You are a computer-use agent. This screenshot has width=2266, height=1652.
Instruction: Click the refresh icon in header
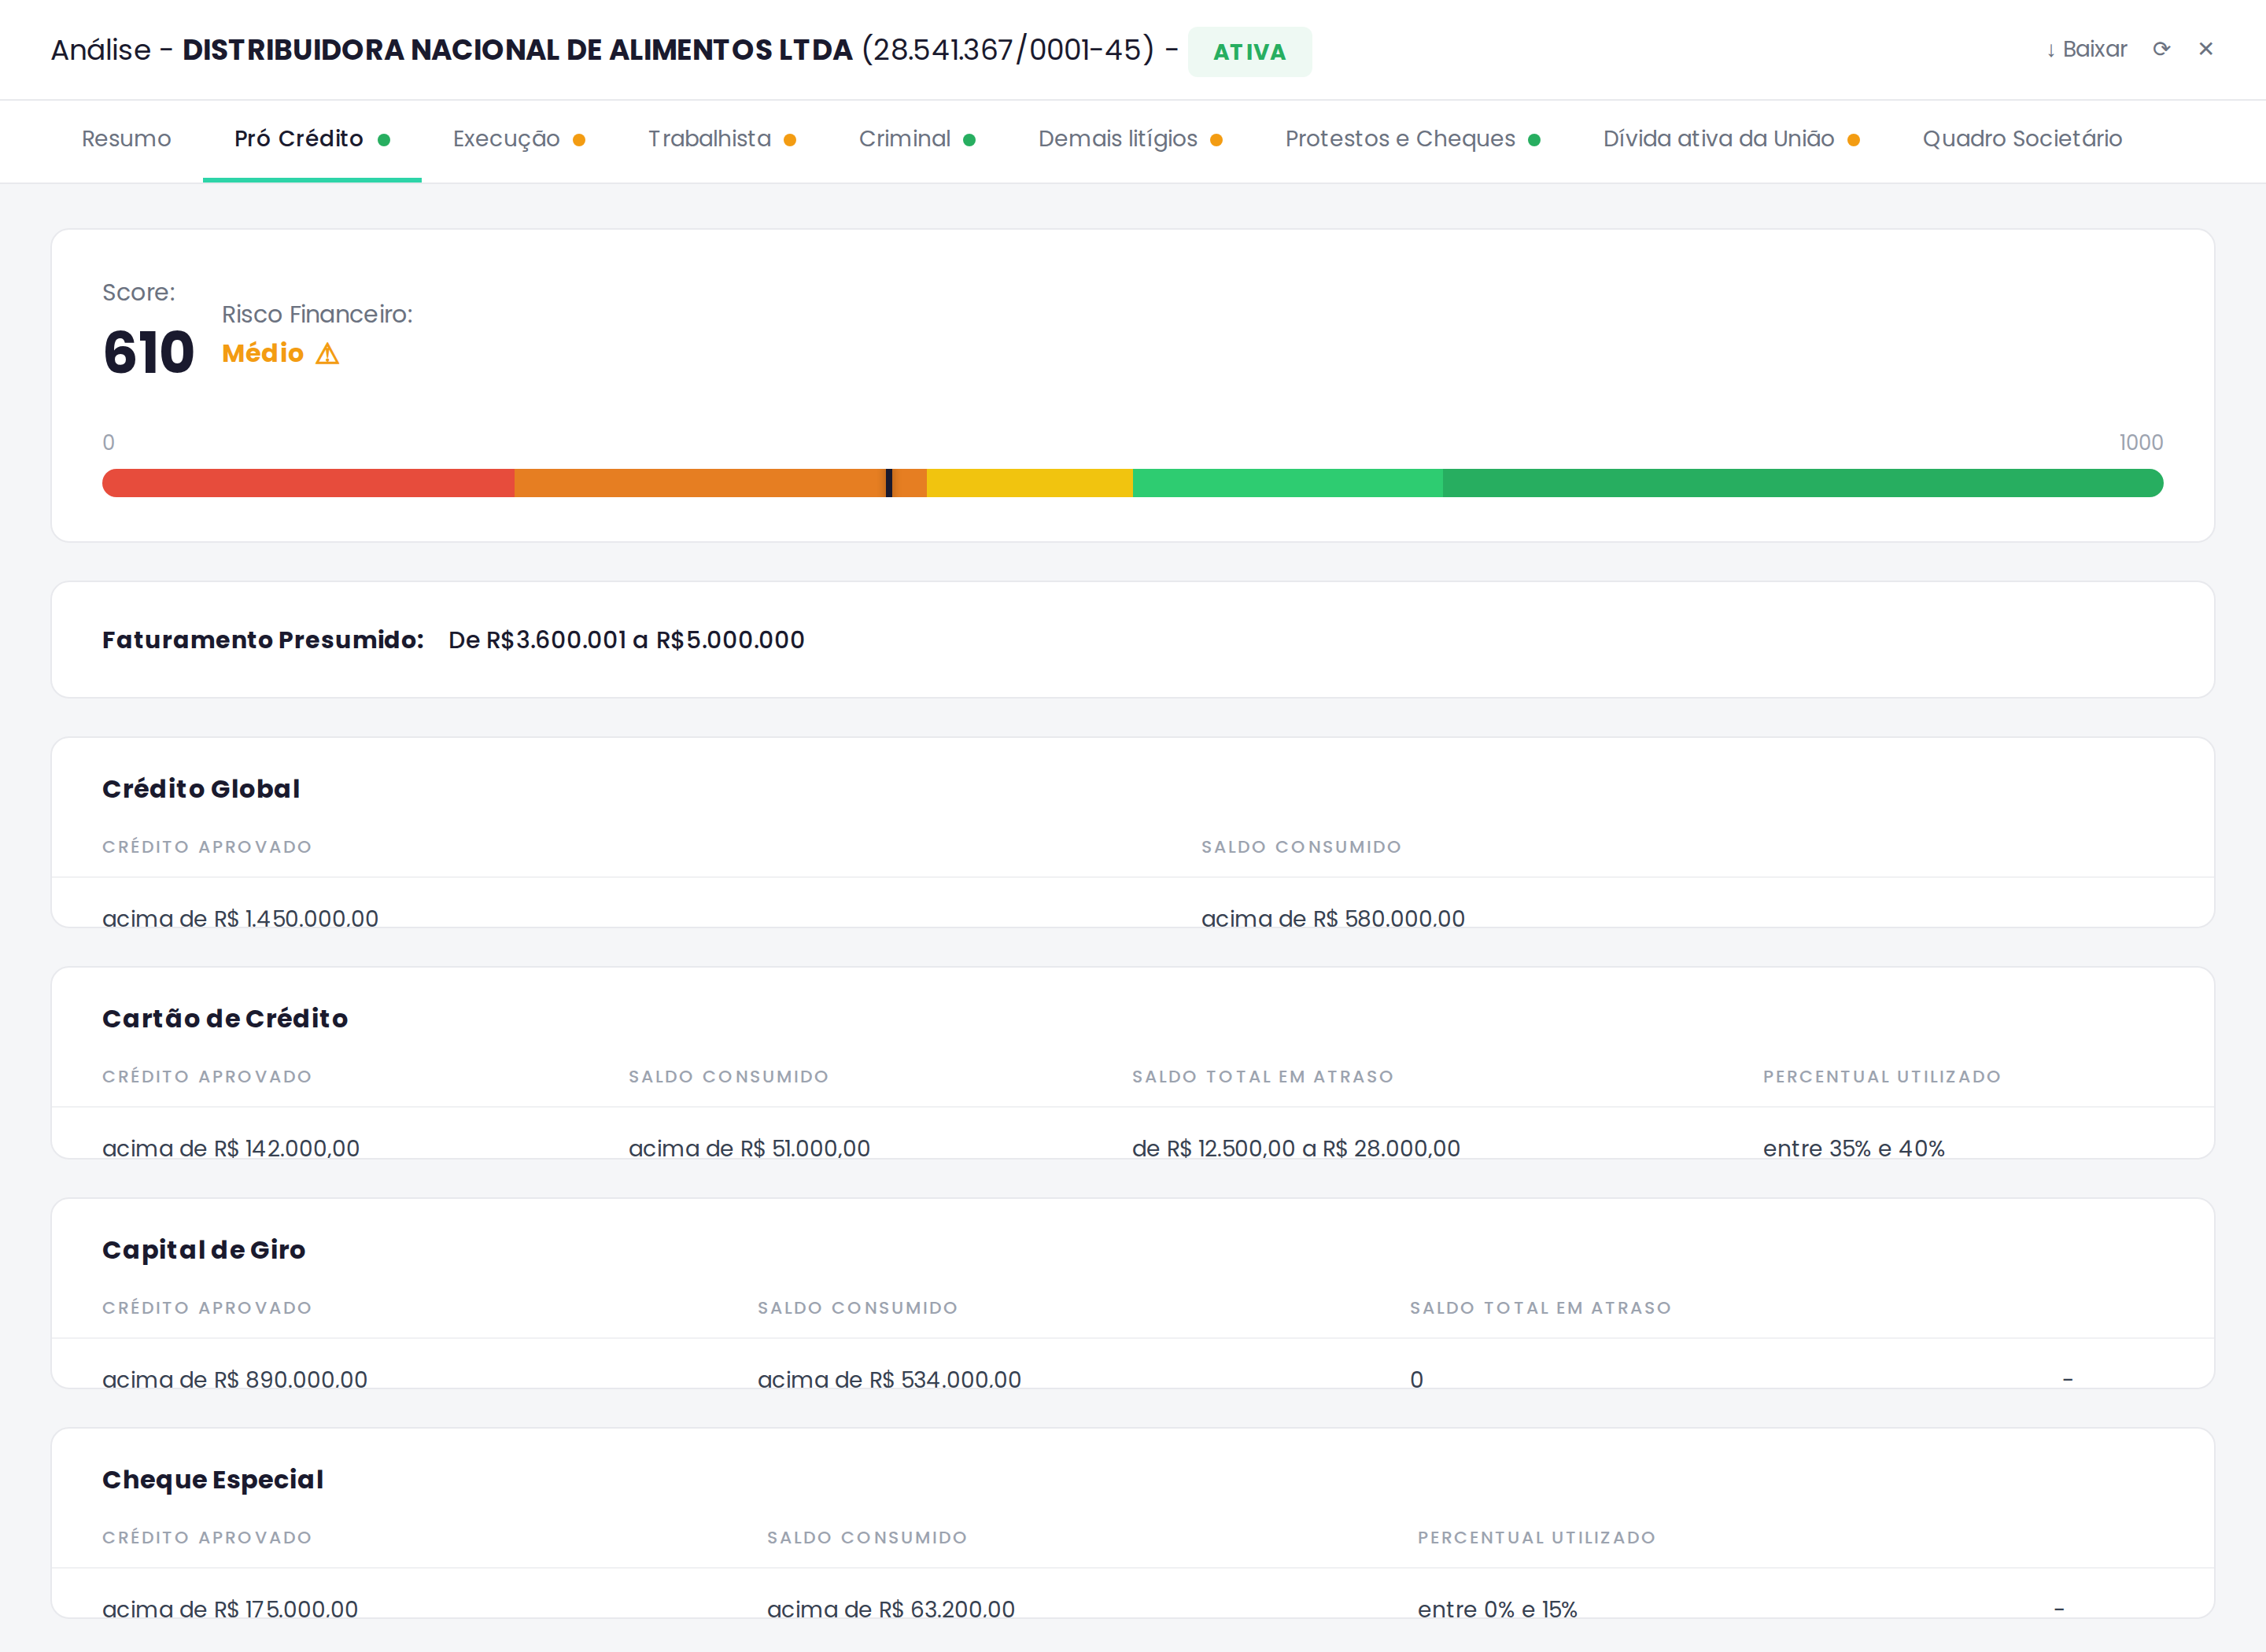(2161, 49)
